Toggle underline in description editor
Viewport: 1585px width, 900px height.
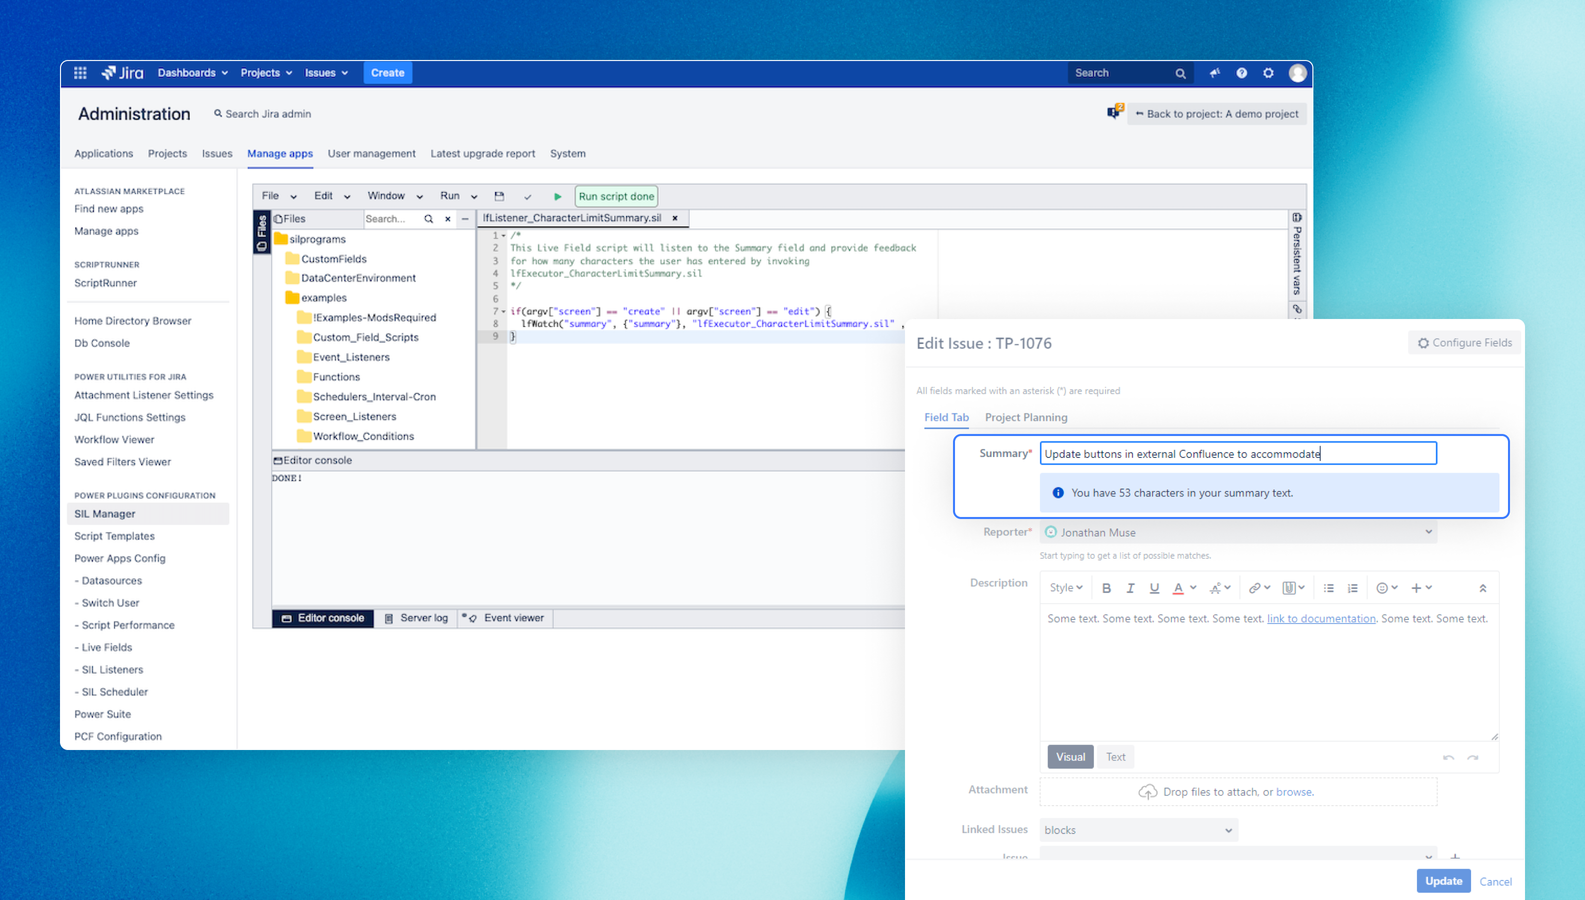(x=1154, y=588)
